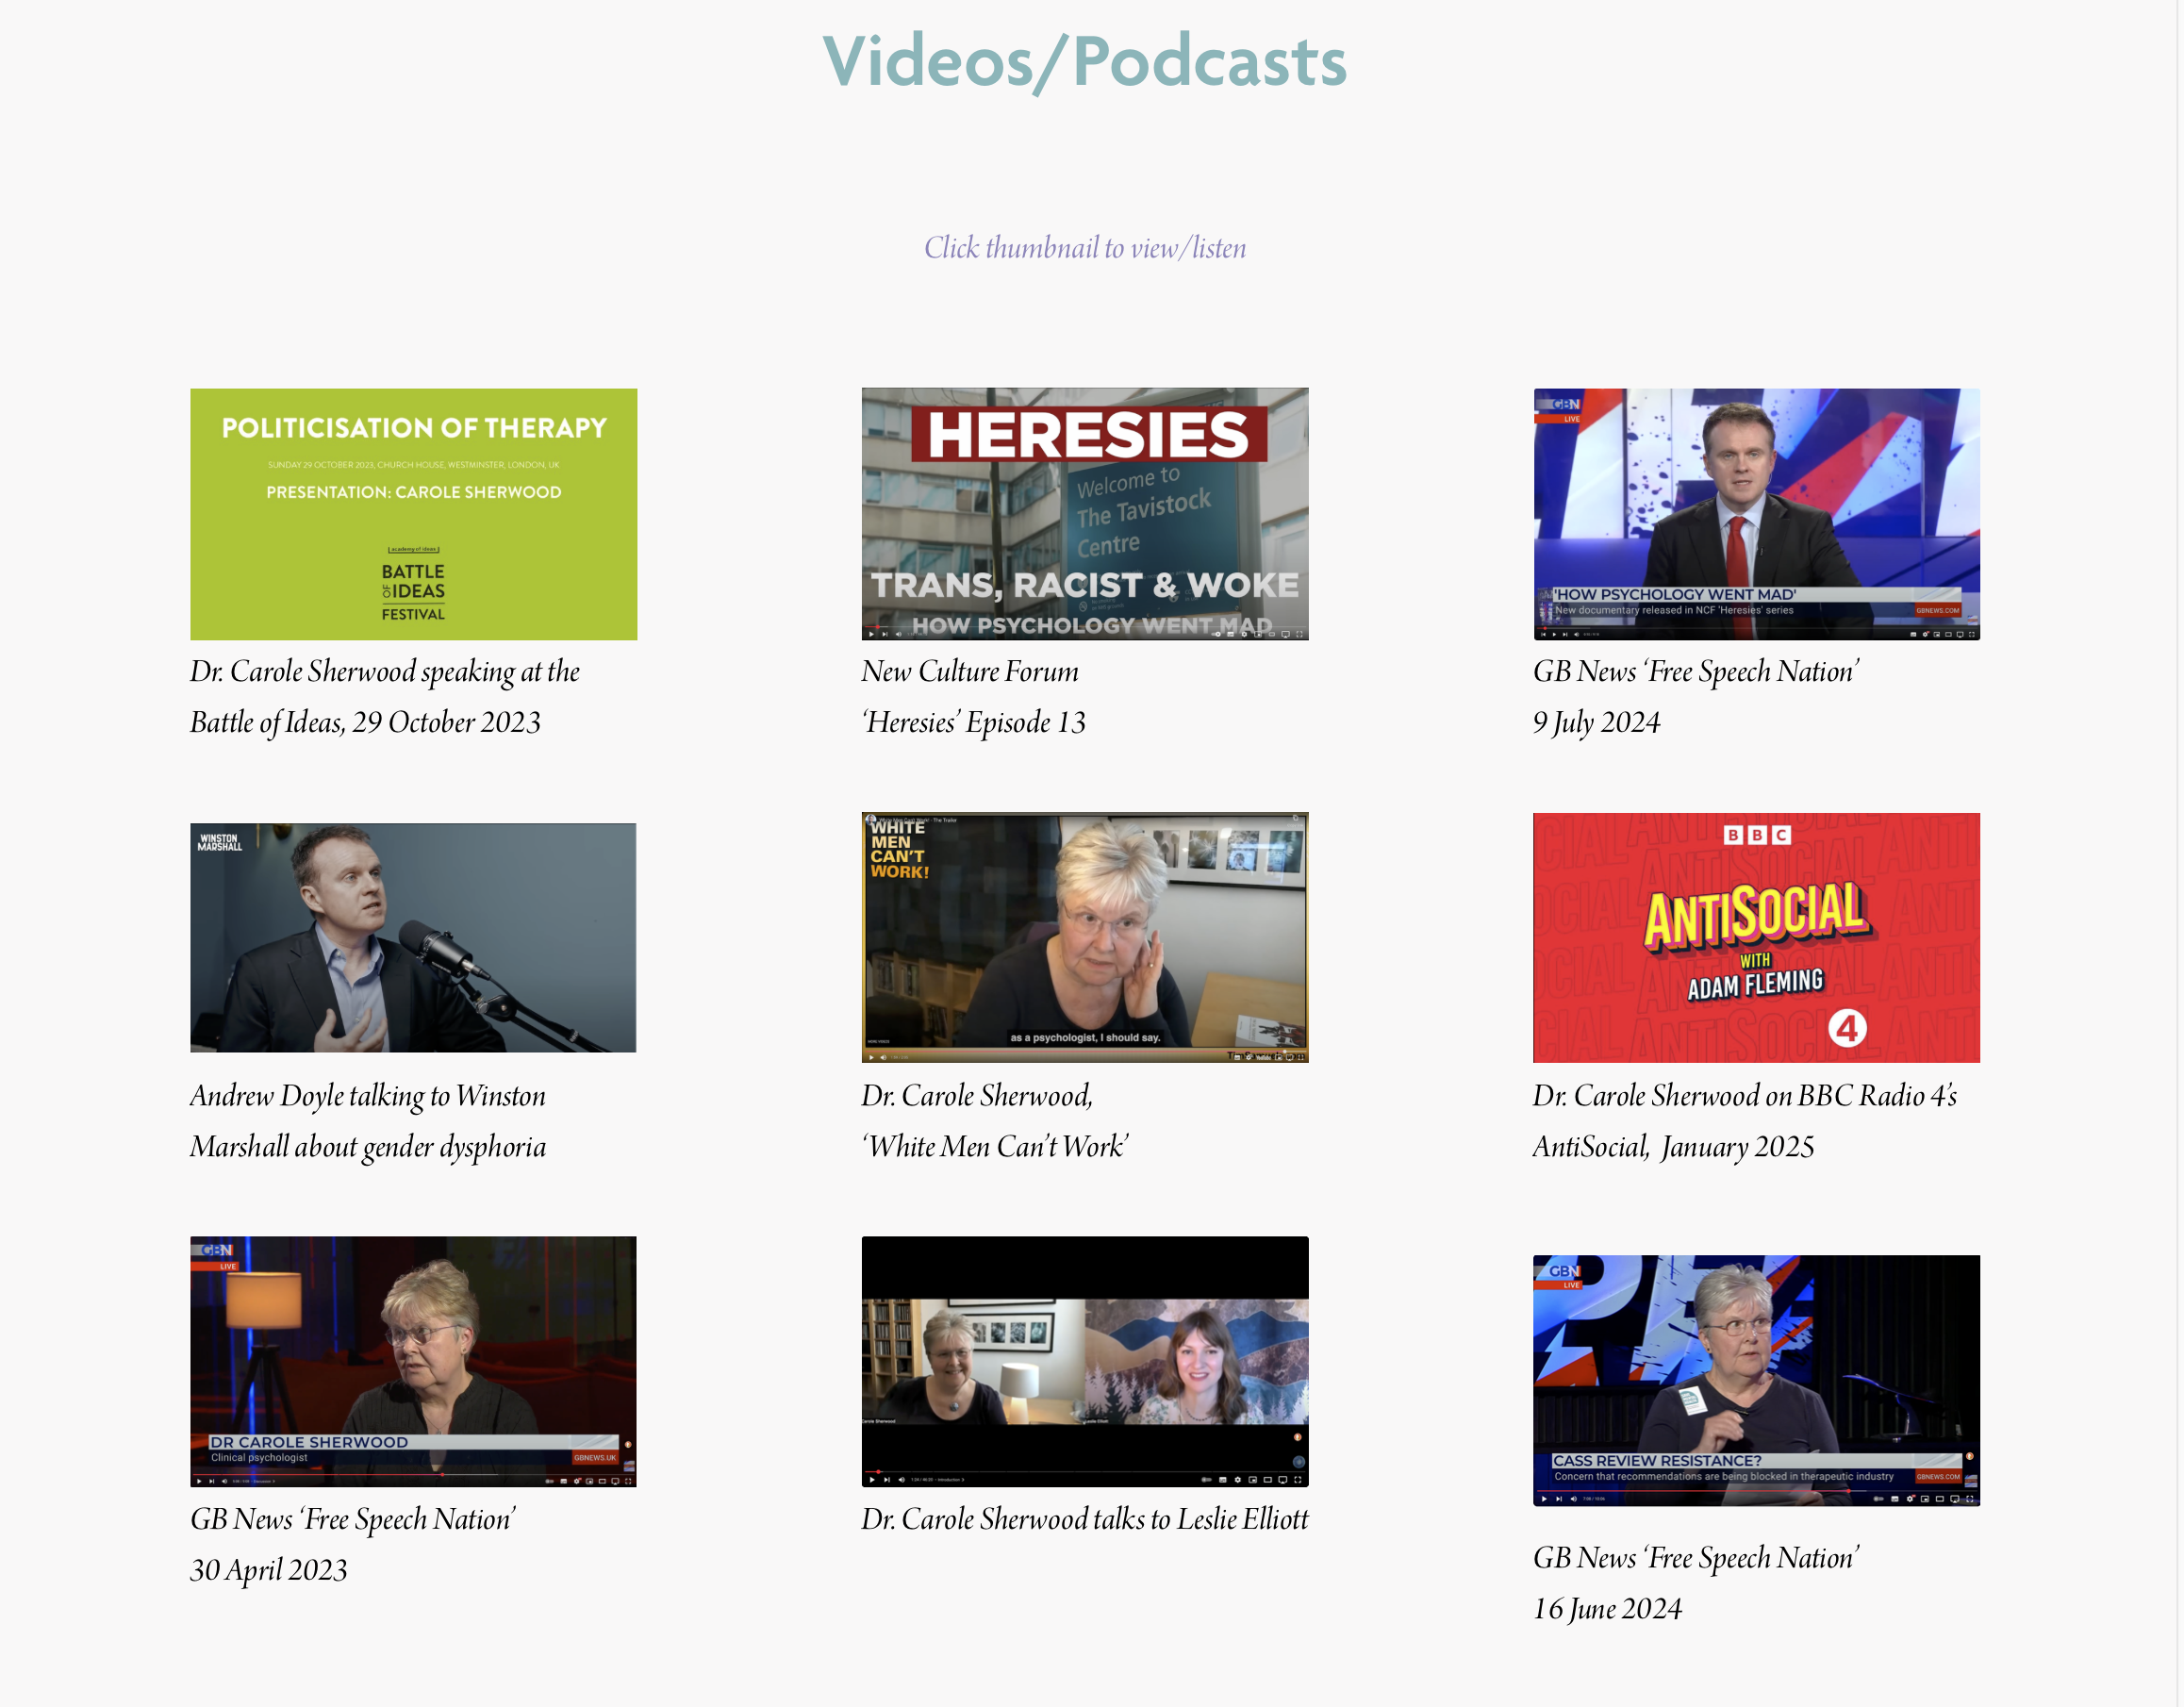
Task: Play the 'How Psychology Went Mad' GB News thumbnail
Action: pyautogui.click(x=1755, y=513)
